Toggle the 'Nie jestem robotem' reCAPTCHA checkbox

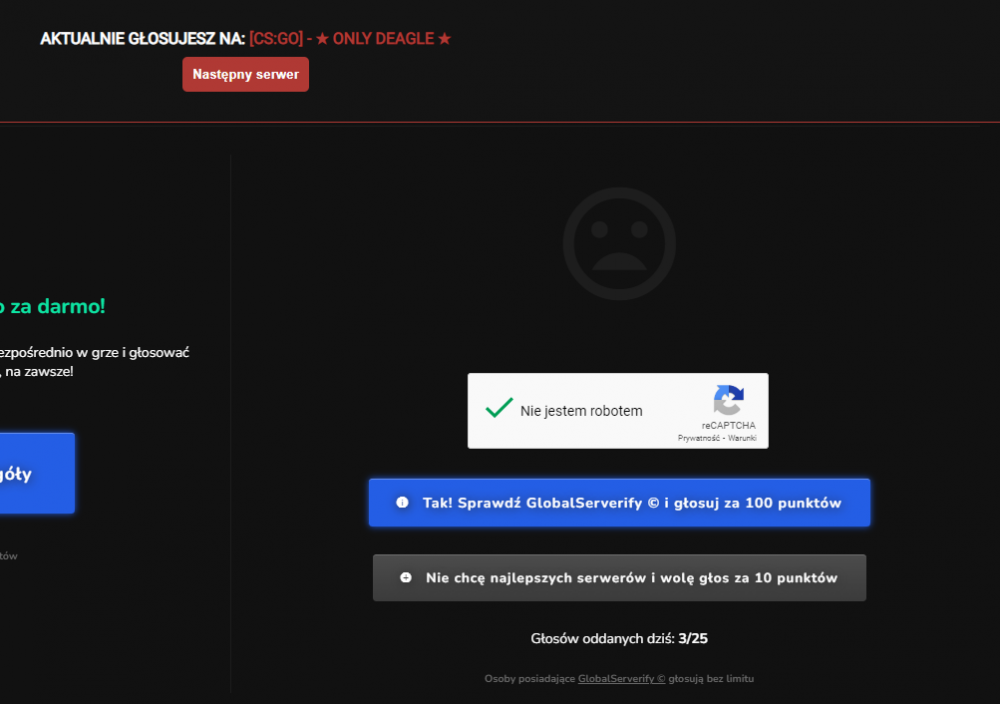click(x=499, y=408)
